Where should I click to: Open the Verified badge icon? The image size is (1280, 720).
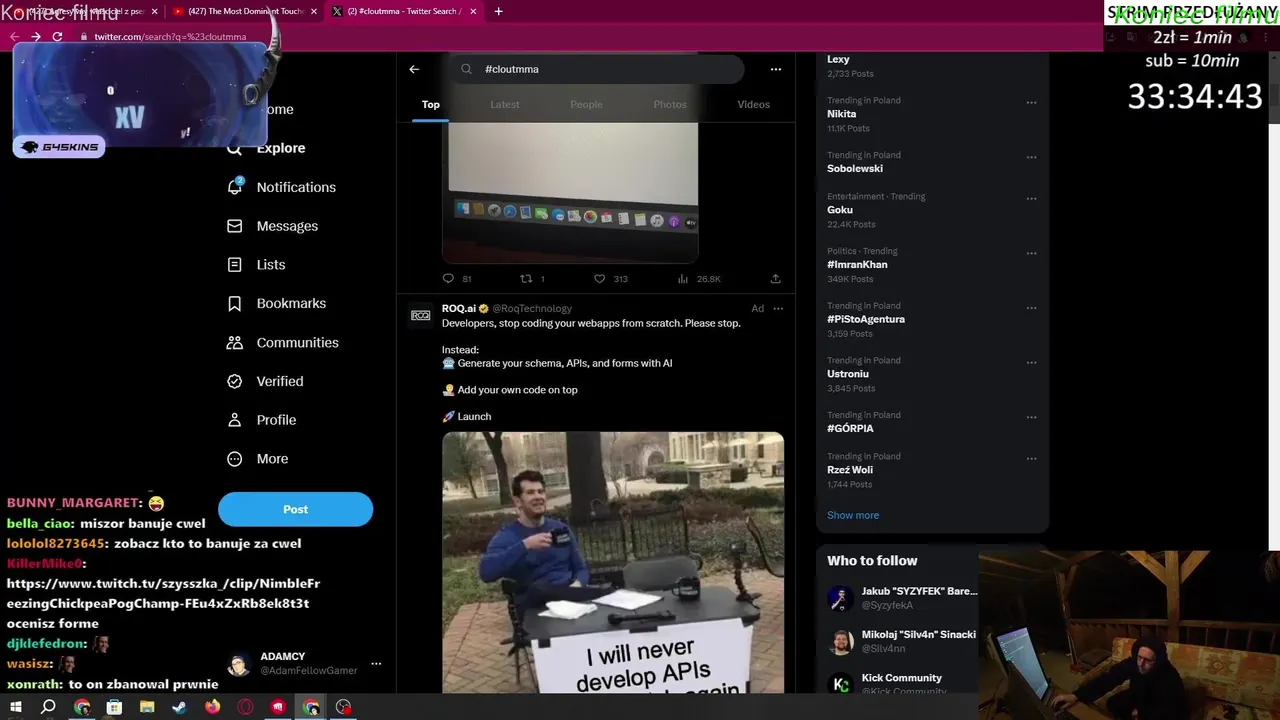coord(234,381)
